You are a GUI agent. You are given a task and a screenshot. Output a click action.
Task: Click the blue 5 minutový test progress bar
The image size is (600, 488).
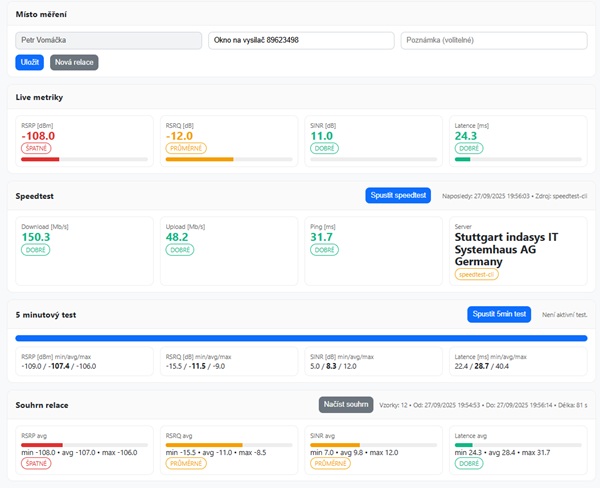[x=301, y=338]
